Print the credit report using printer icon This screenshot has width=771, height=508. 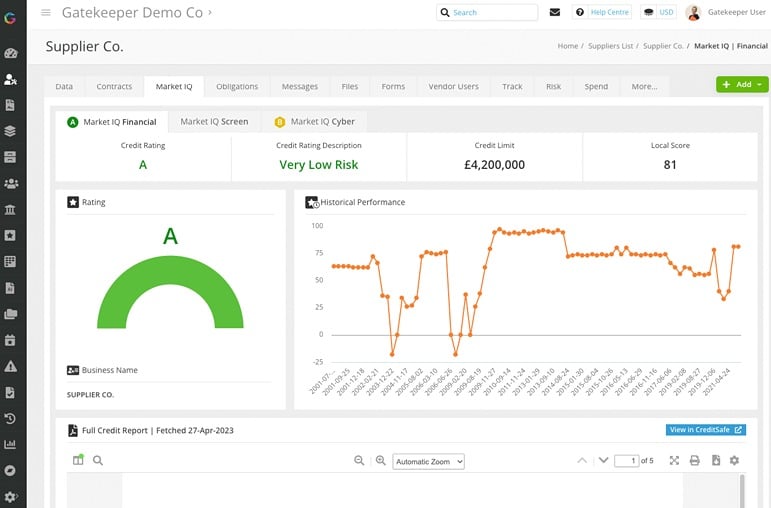tap(695, 461)
